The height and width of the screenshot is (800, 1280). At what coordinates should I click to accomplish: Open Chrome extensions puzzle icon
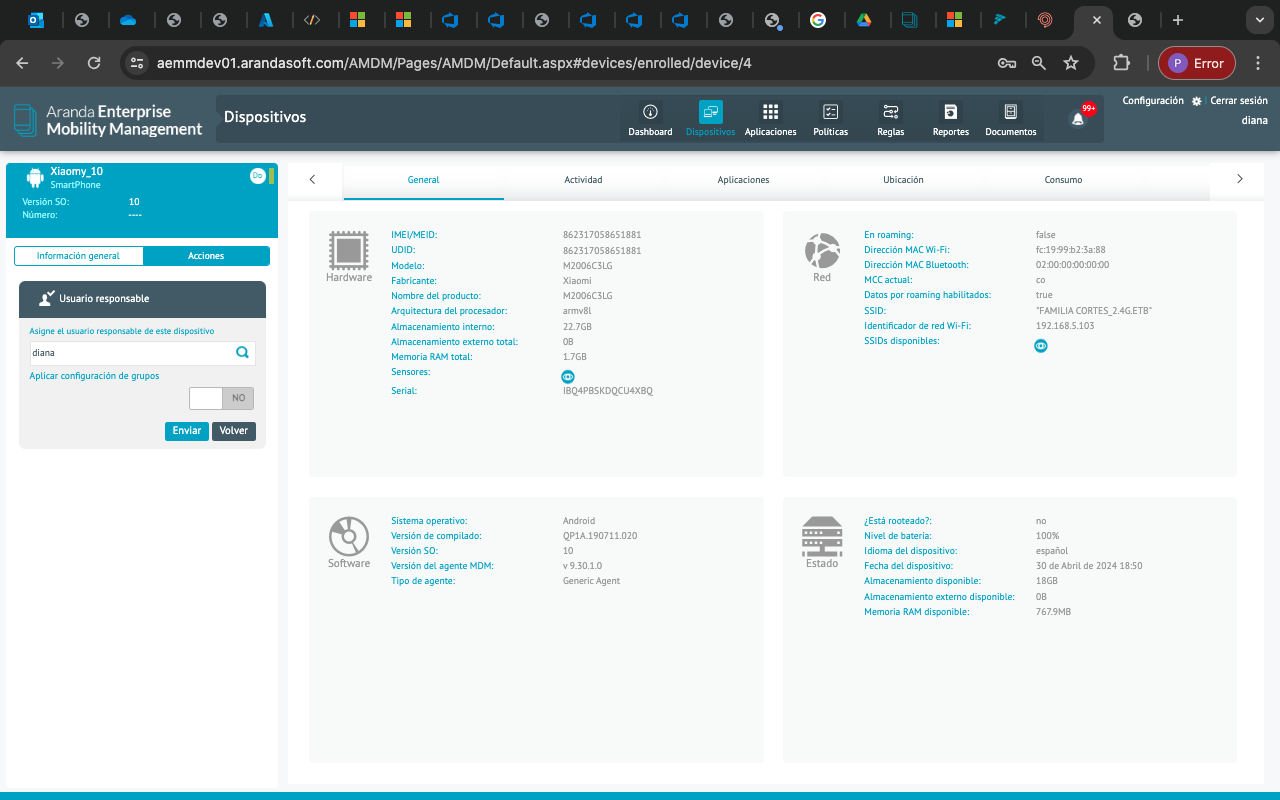1122,63
